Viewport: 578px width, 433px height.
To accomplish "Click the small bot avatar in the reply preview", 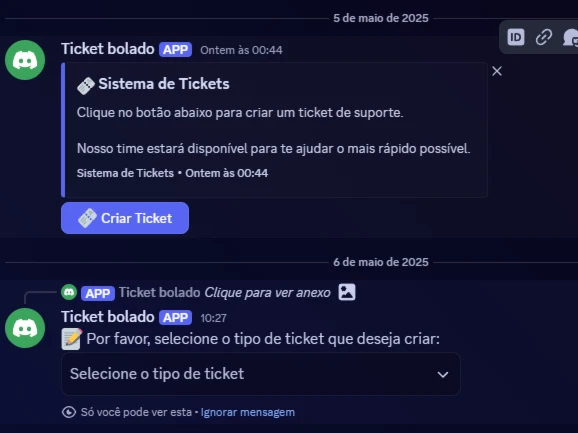I will pos(69,292).
